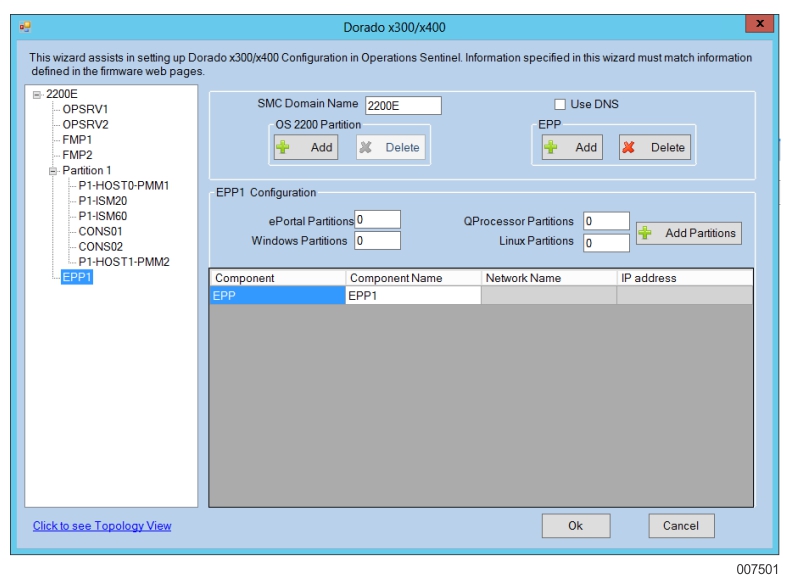Click the grey X icon on the OS 2200 Partition Delete button
The width and height of the screenshot is (789, 584).
click(x=366, y=147)
